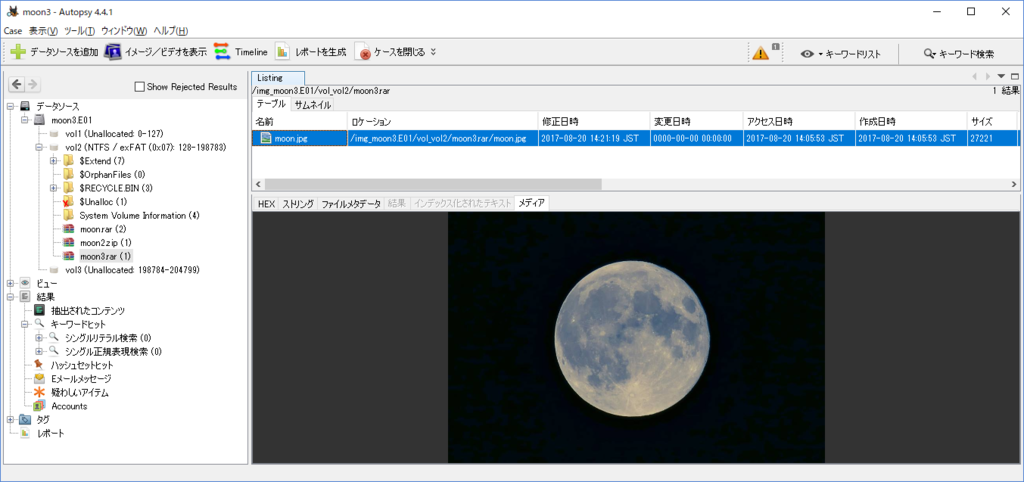Sort by the アクセス日時 column header
1024x482 pixels.
[799, 121]
